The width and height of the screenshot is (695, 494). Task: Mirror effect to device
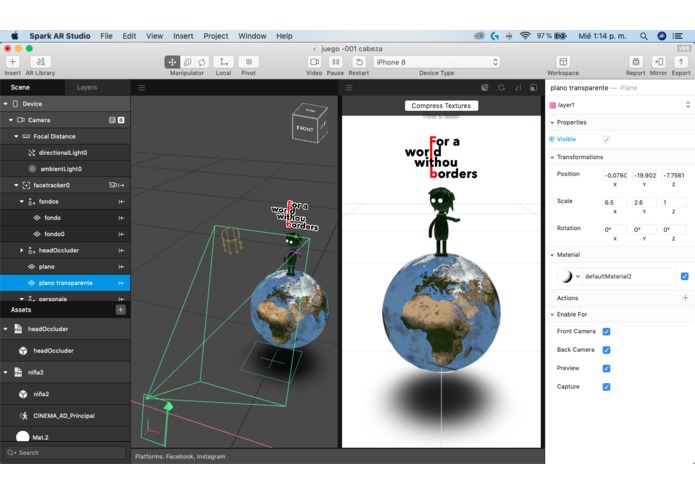point(658,62)
